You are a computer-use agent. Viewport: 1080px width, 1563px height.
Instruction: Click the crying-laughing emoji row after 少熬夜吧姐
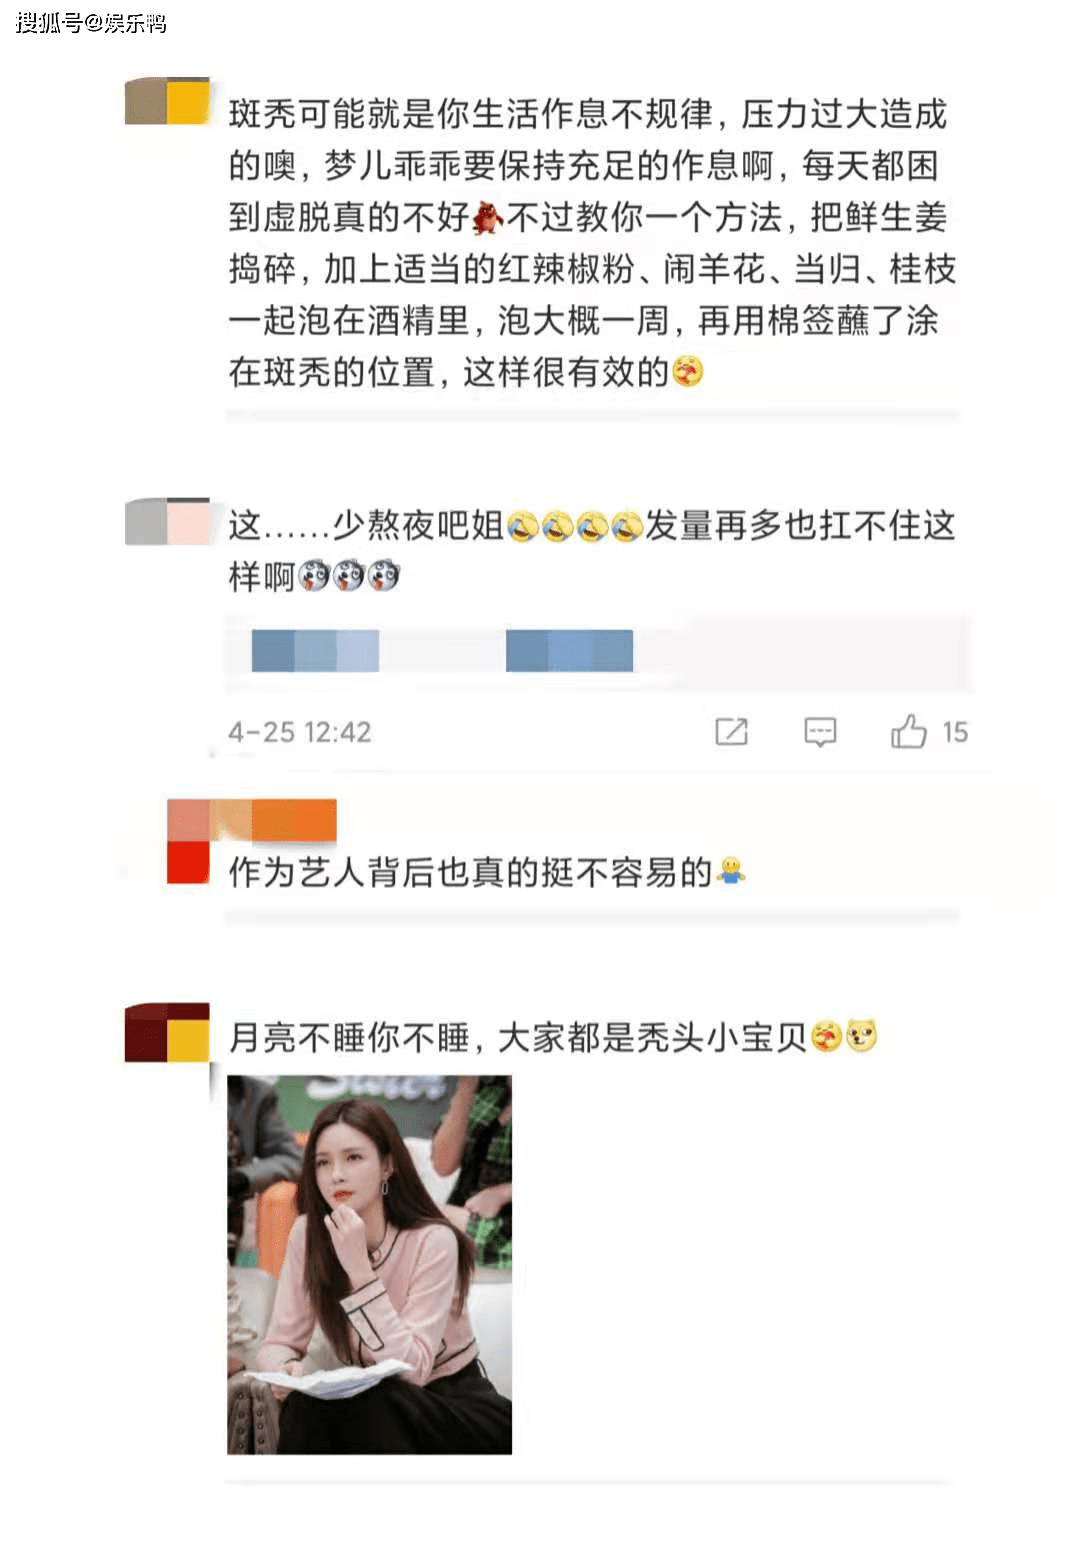coord(575,525)
